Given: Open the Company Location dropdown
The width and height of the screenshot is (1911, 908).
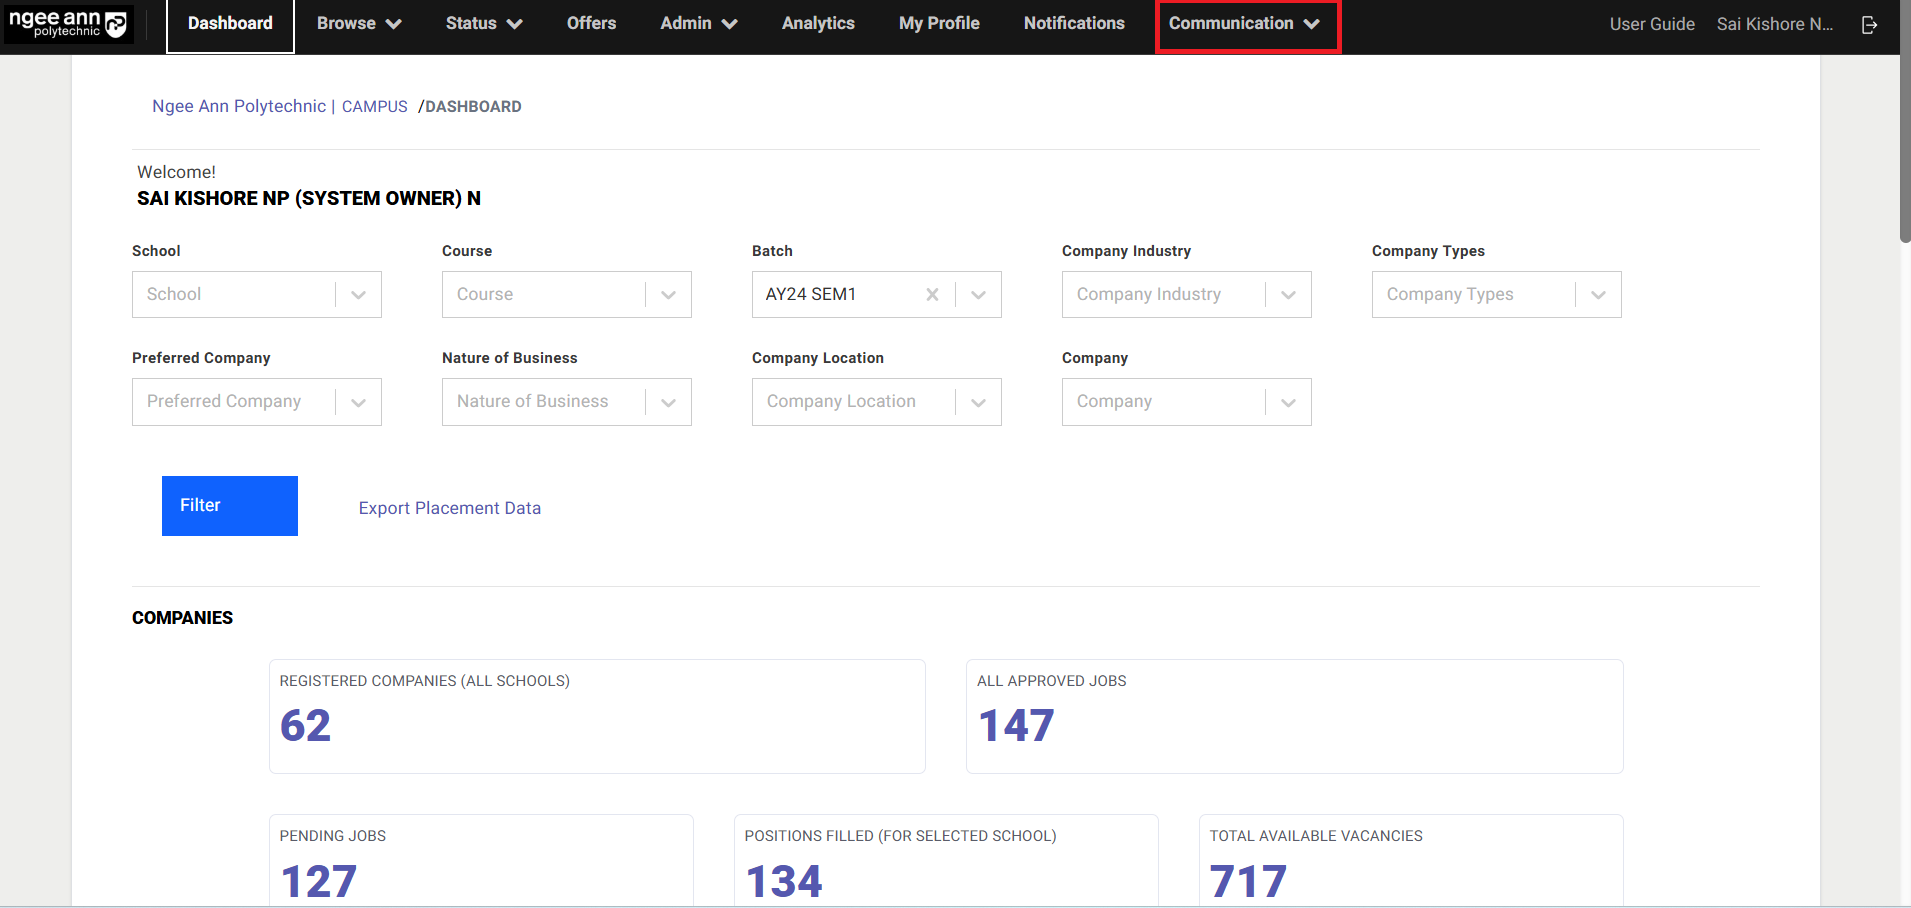Looking at the screenshot, I should (x=978, y=402).
